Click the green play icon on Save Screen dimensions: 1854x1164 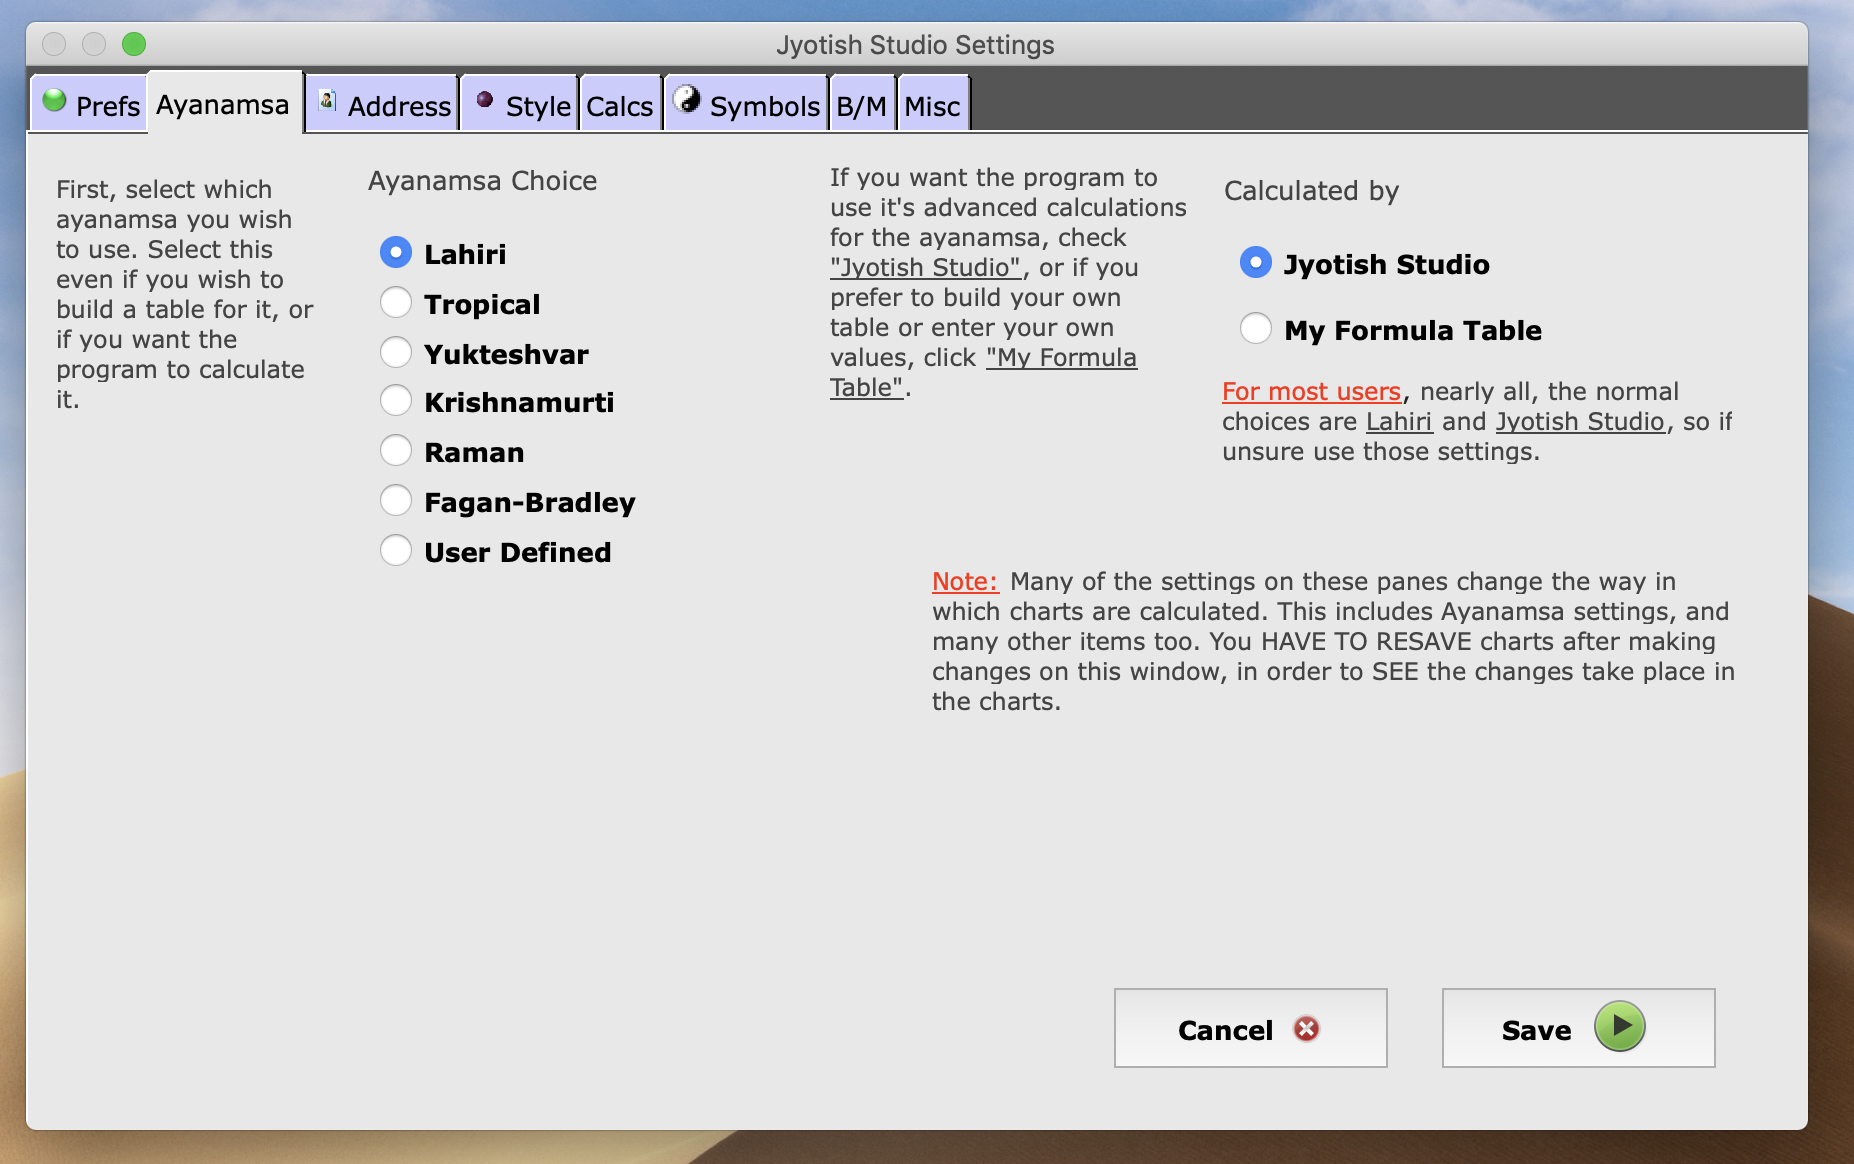point(1619,1027)
